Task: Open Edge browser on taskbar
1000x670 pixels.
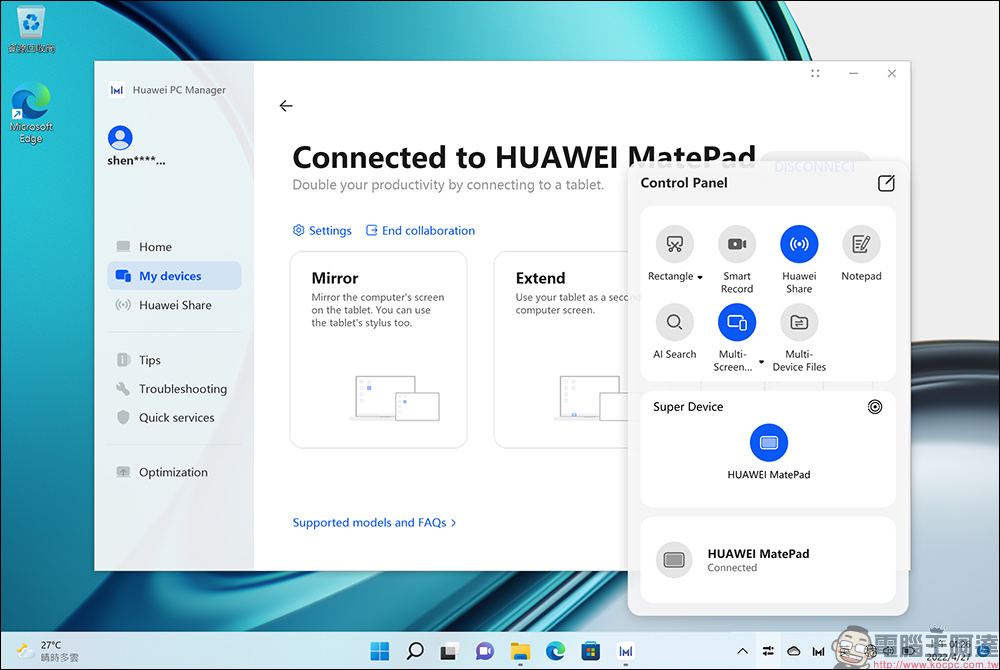Action: click(x=555, y=651)
